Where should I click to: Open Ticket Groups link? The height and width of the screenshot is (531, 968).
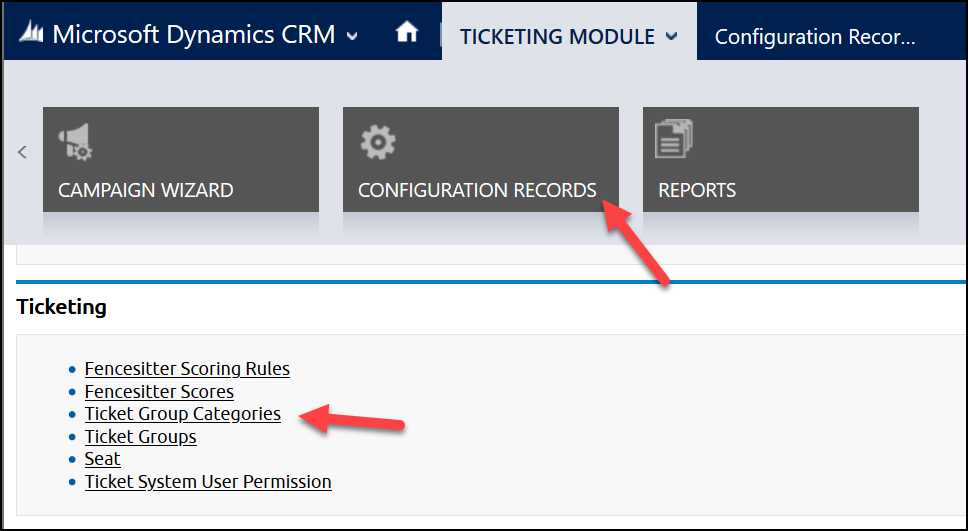pyautogui.click(x=141, y=437)
